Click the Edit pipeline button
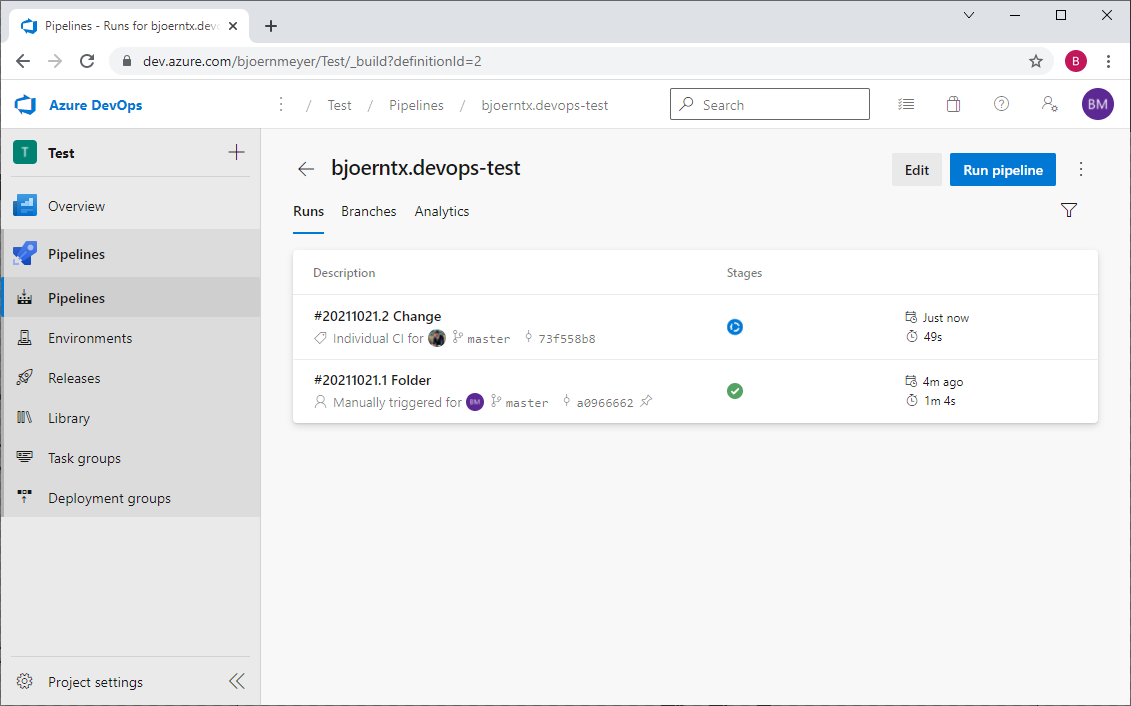This screenshot has width=1131, height=706. point(917,169)
